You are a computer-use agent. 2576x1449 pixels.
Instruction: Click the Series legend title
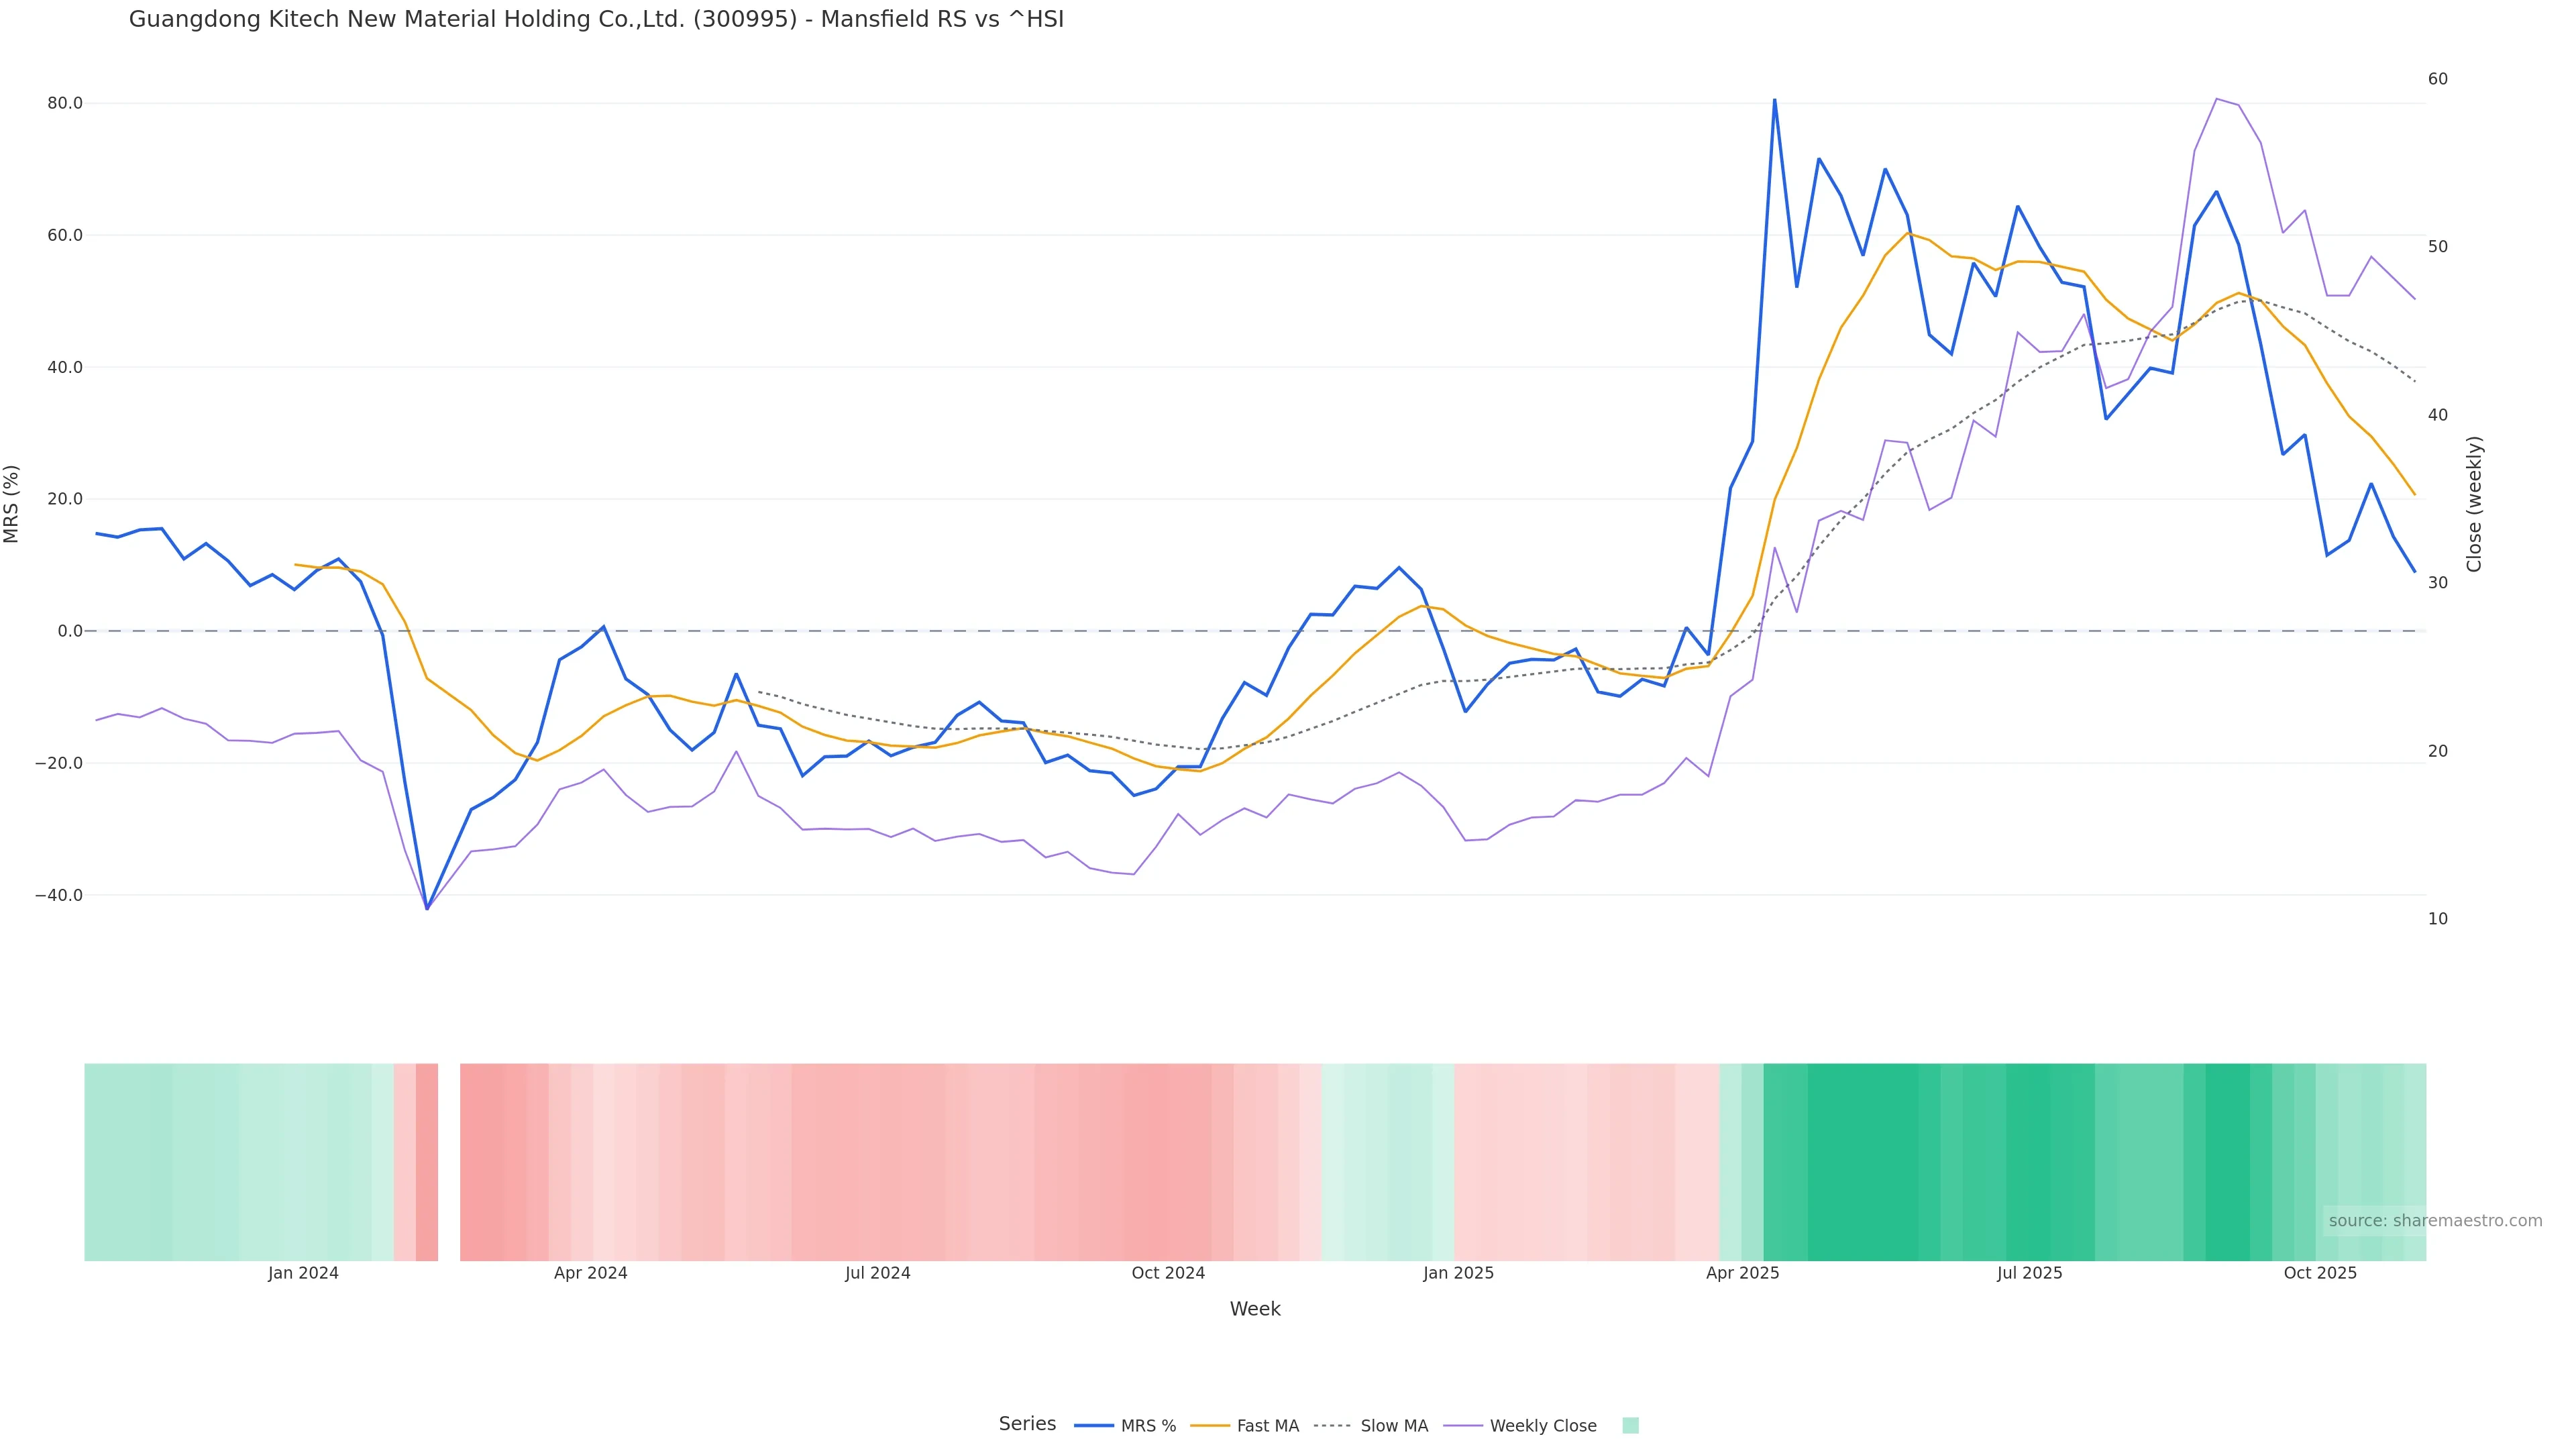tap(1027, 1424)
